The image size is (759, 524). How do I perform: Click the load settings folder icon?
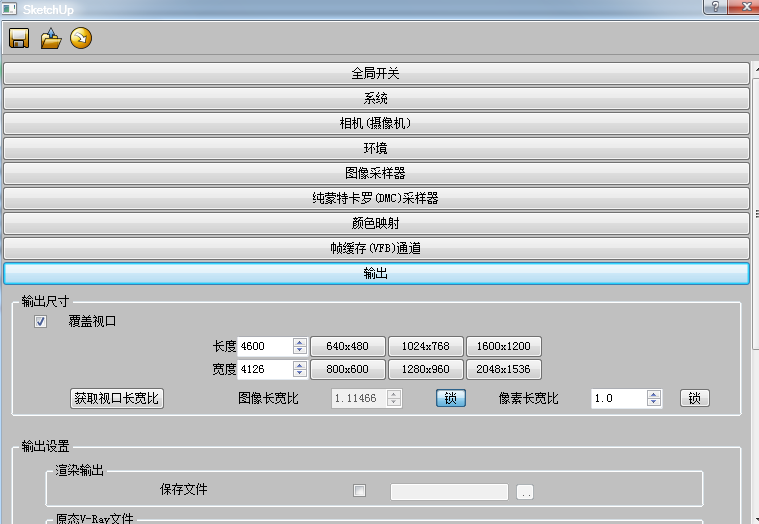coord(51,38)
